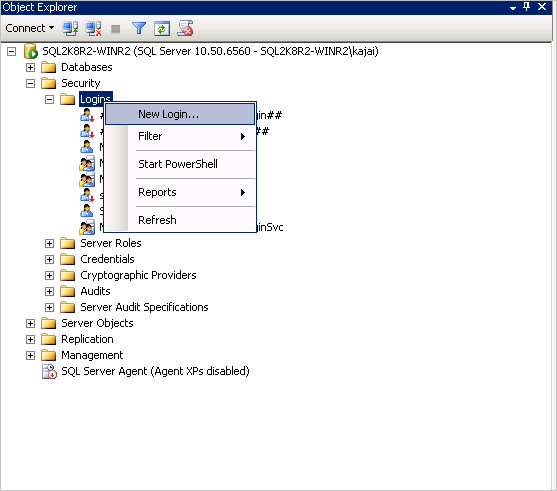Select the Server Objects tree item
The image size is (557, 491).
pos(97,323)
